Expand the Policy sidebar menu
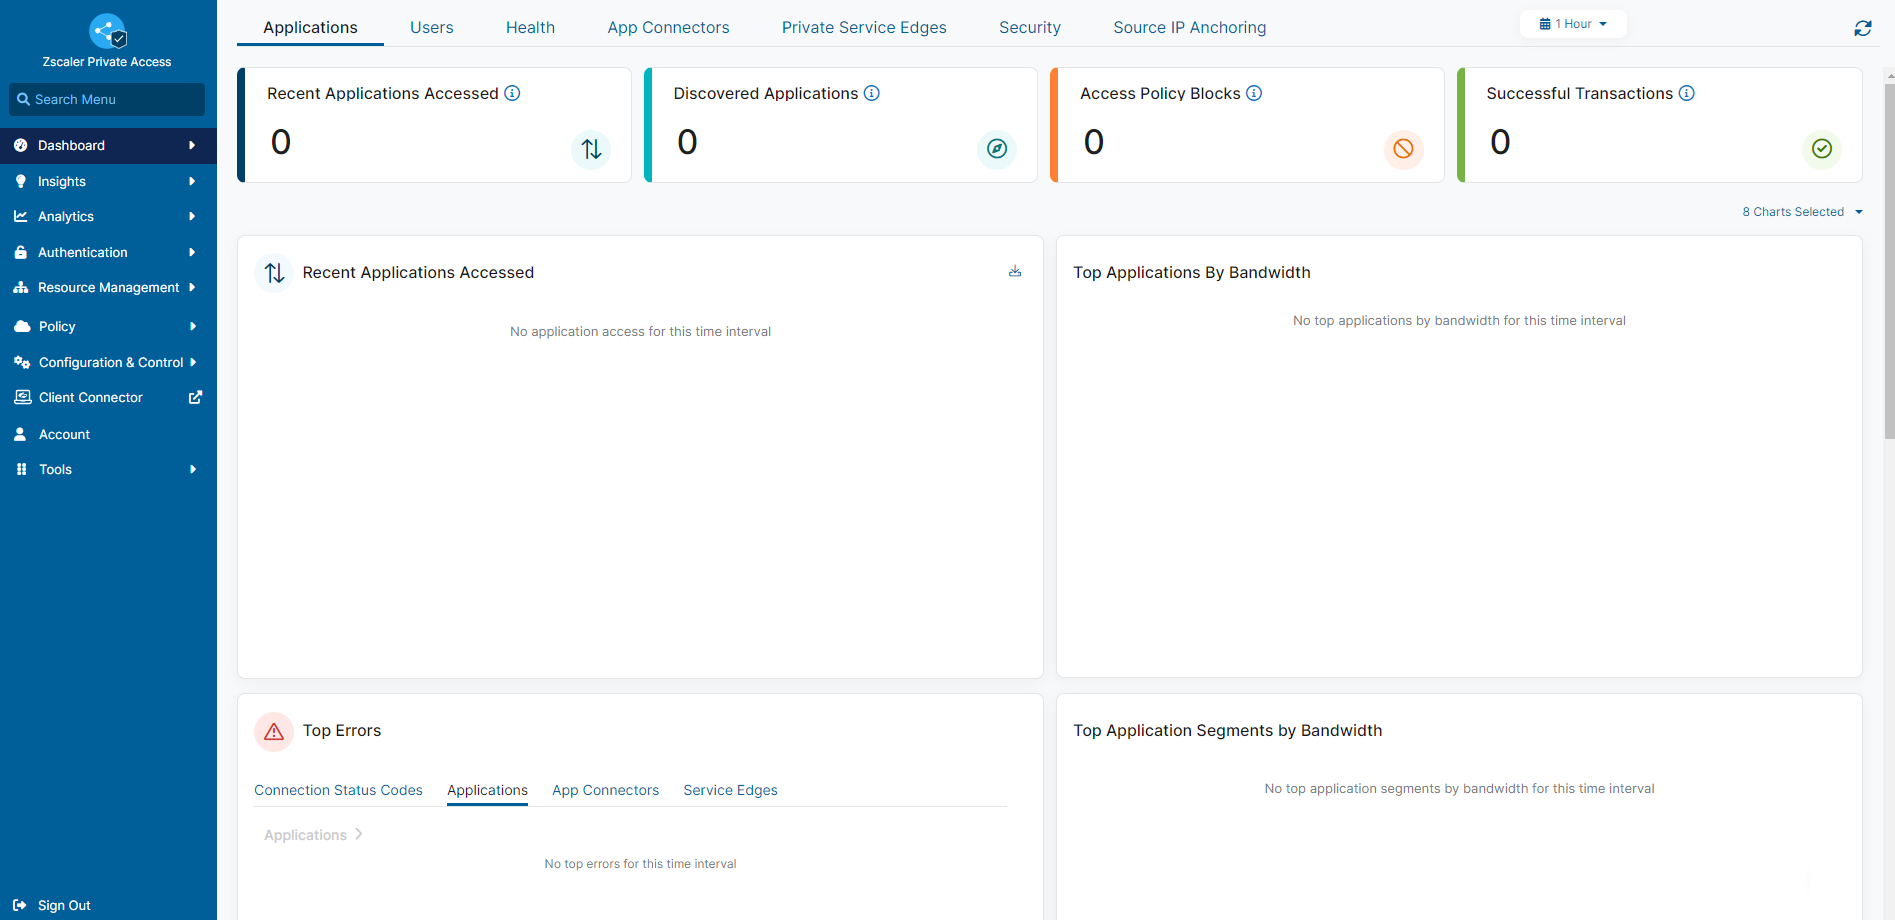The height and width of the screenshot is (920, 1895). pos(108,326)
